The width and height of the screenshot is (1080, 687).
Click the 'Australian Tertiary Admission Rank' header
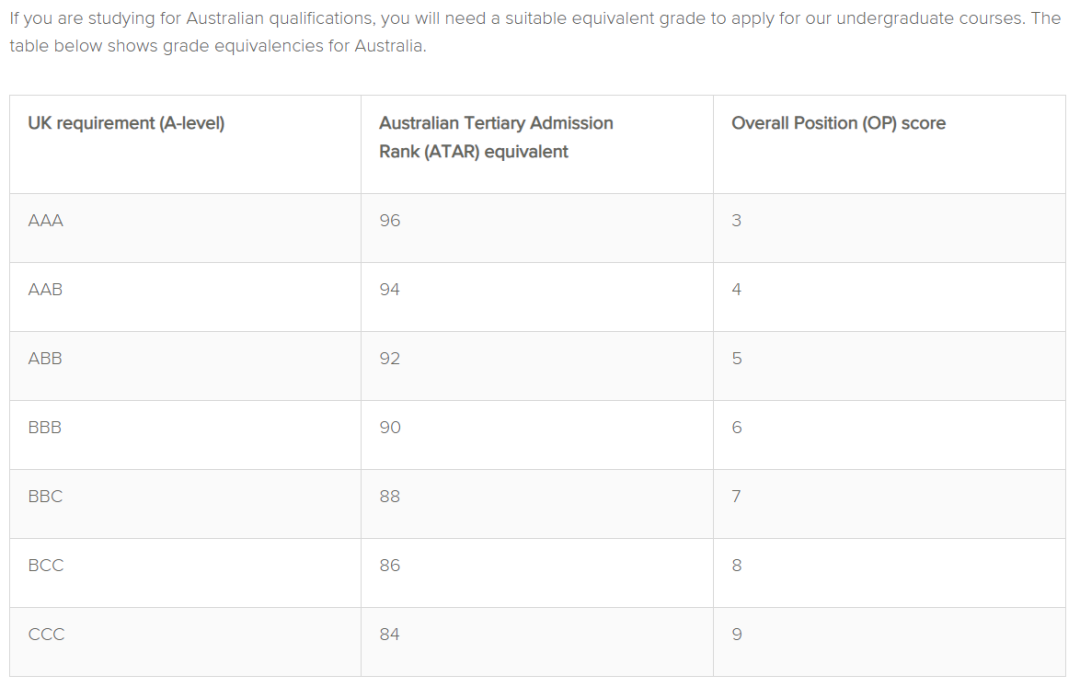496,137
